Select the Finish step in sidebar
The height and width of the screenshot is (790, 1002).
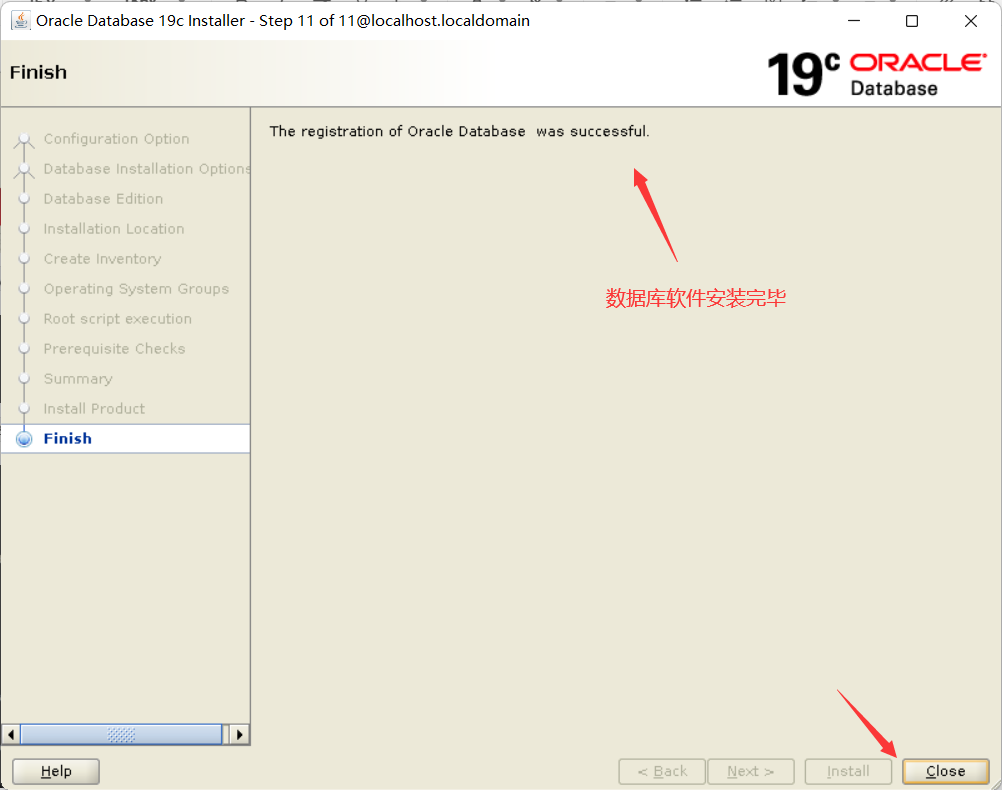click(68, 438)
